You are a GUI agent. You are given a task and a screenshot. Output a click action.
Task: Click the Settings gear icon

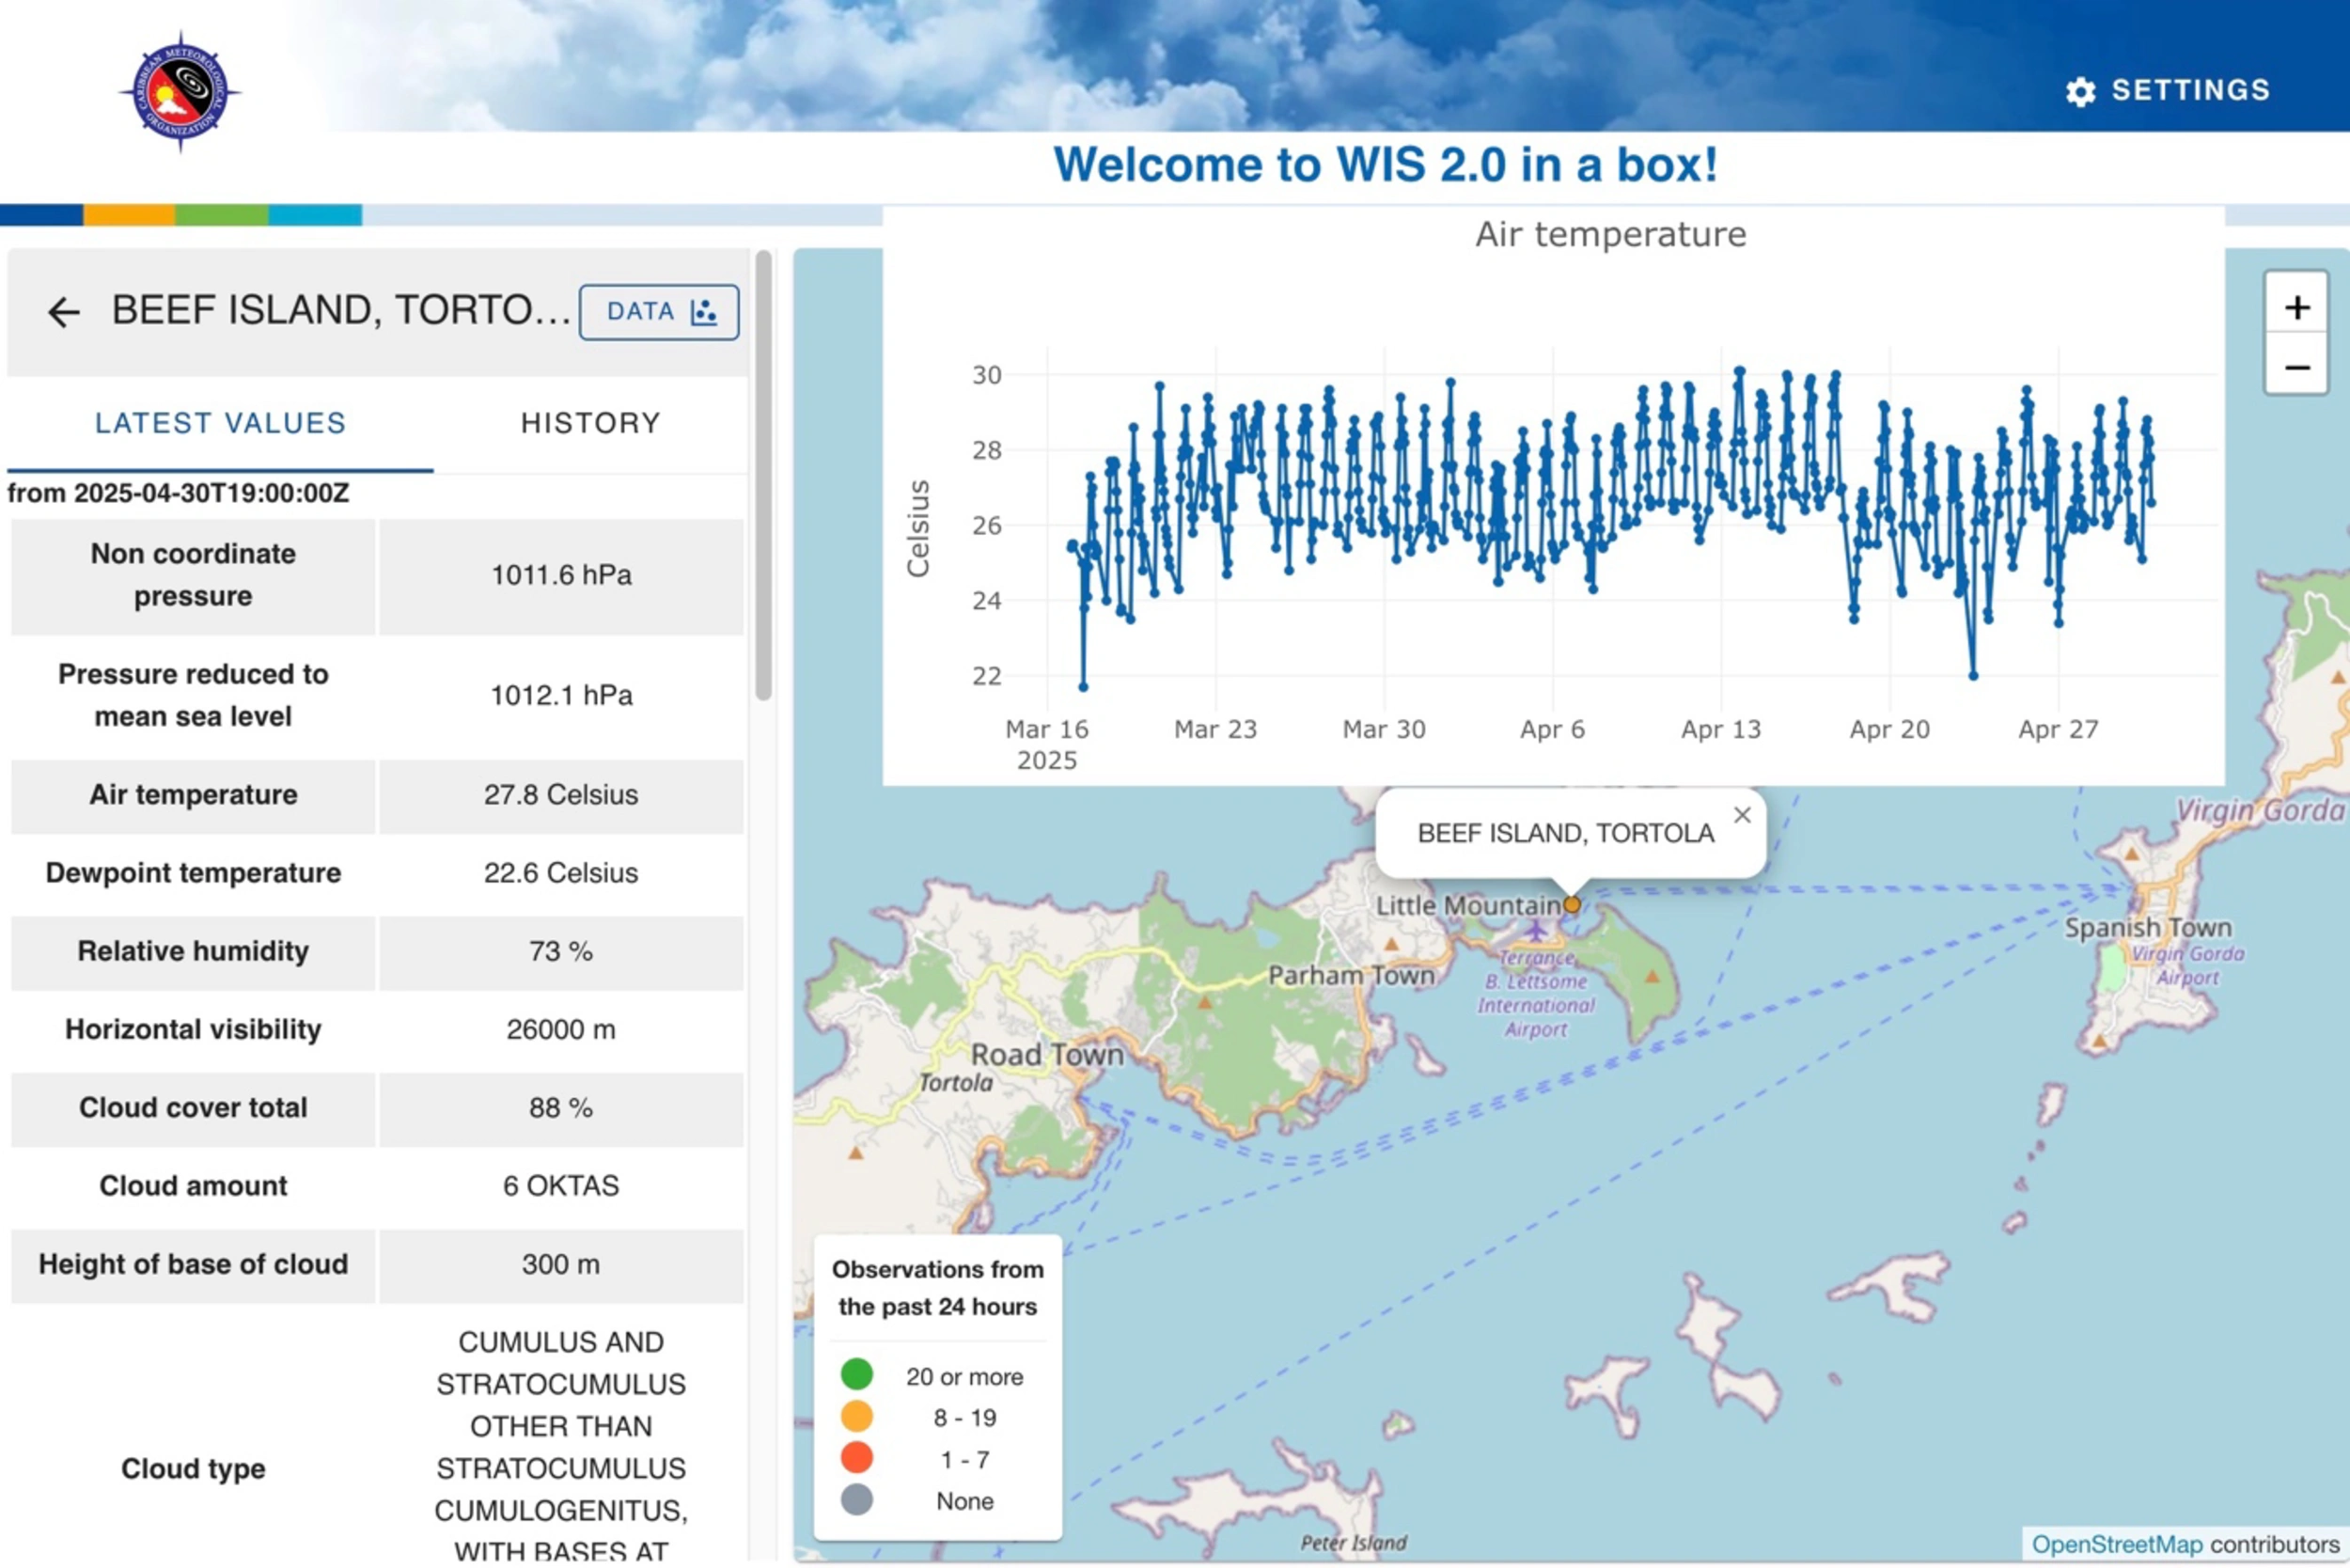coord(2080,91)
